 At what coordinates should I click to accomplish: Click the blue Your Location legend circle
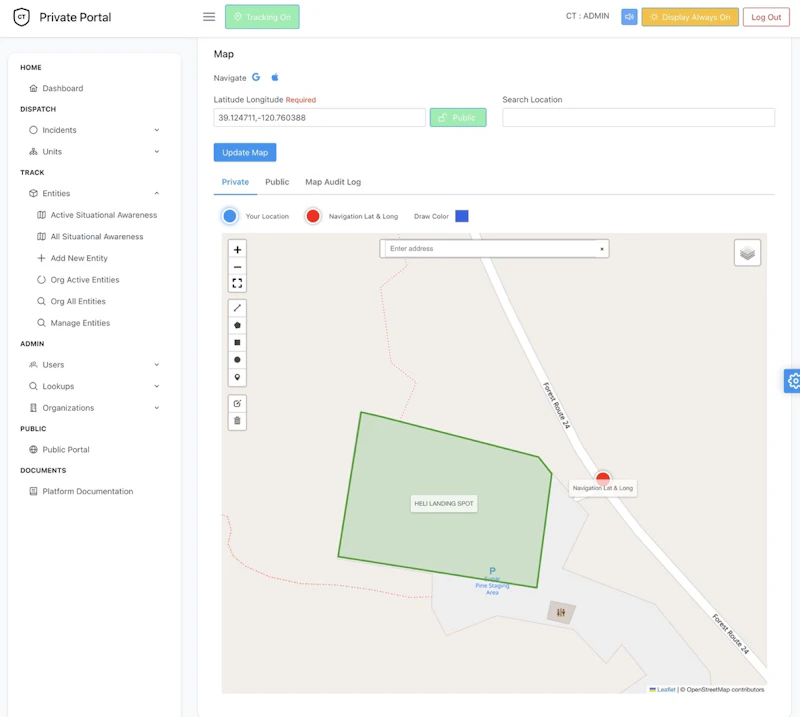(x=230, y=216)
